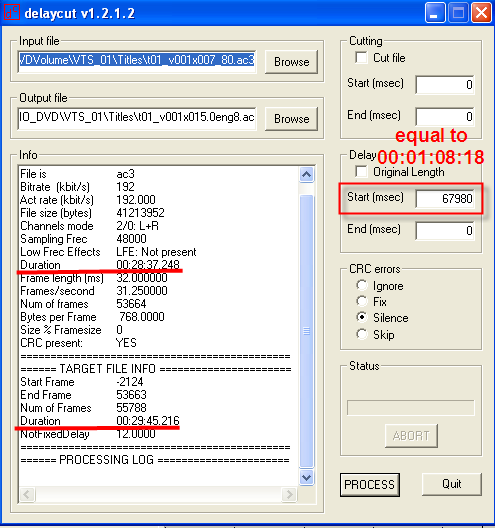Maximize the delaycut window

coord(457,13)
